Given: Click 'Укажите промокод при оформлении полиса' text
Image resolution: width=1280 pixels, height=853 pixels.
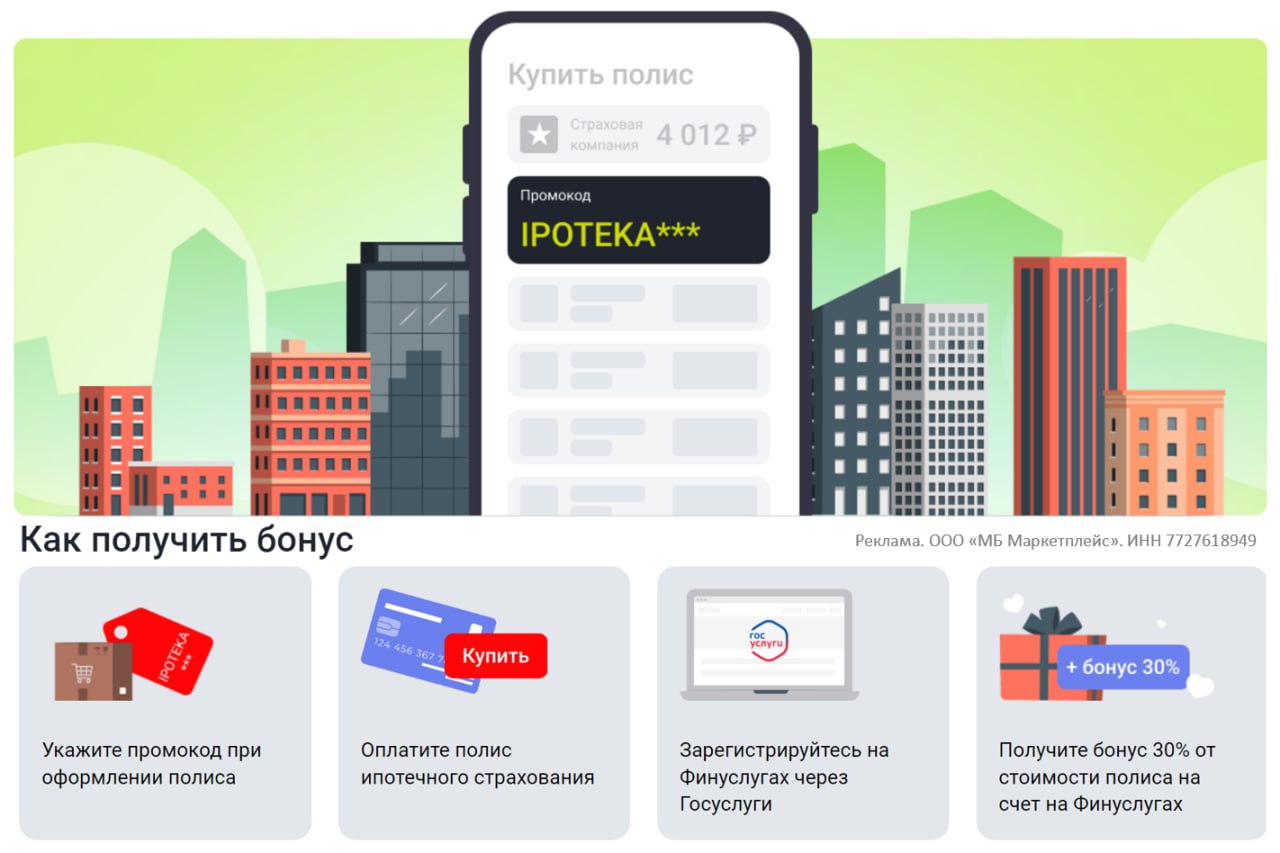Looking at the screenshot, I should click(151, 764).
